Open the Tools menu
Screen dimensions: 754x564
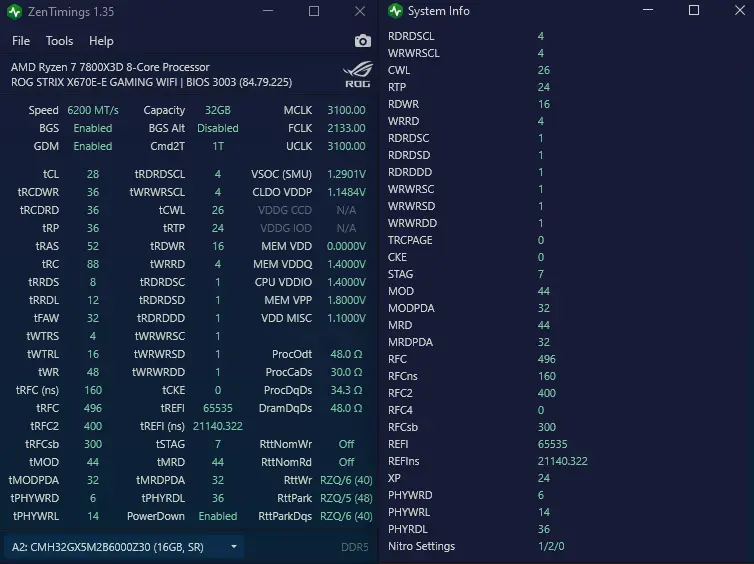59,41
